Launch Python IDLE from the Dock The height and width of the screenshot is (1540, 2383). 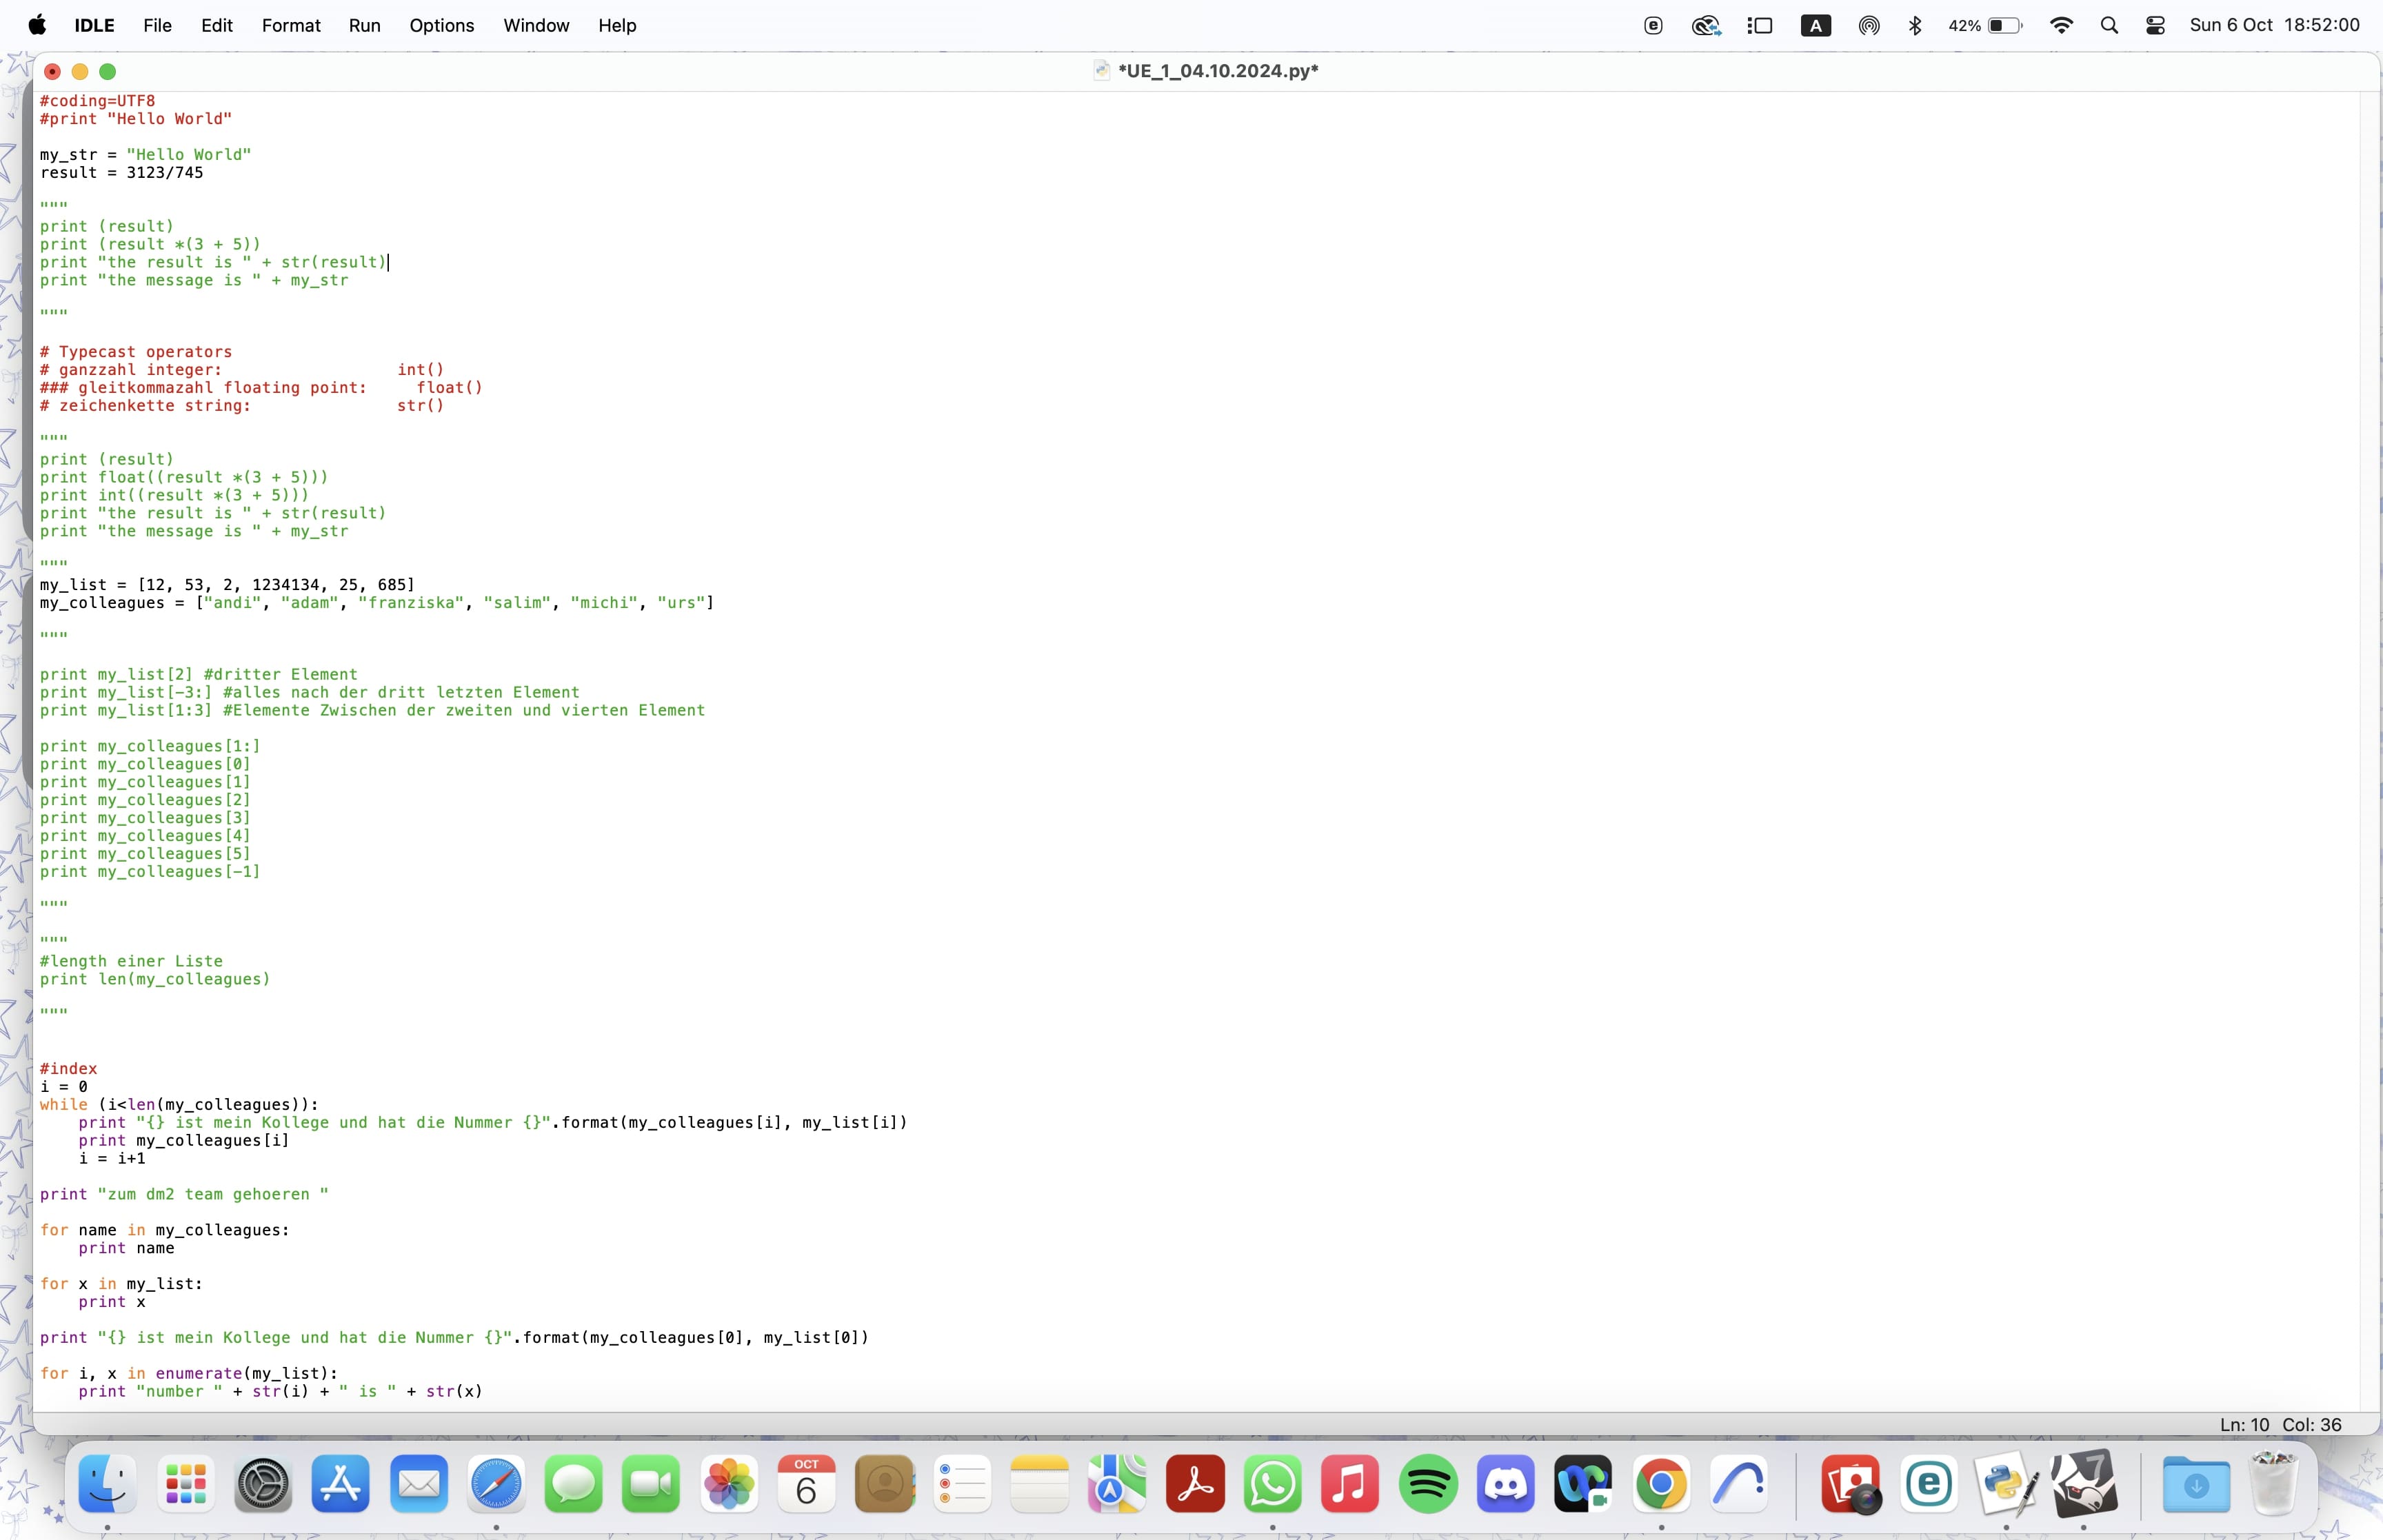(x=2005, y=1486)
